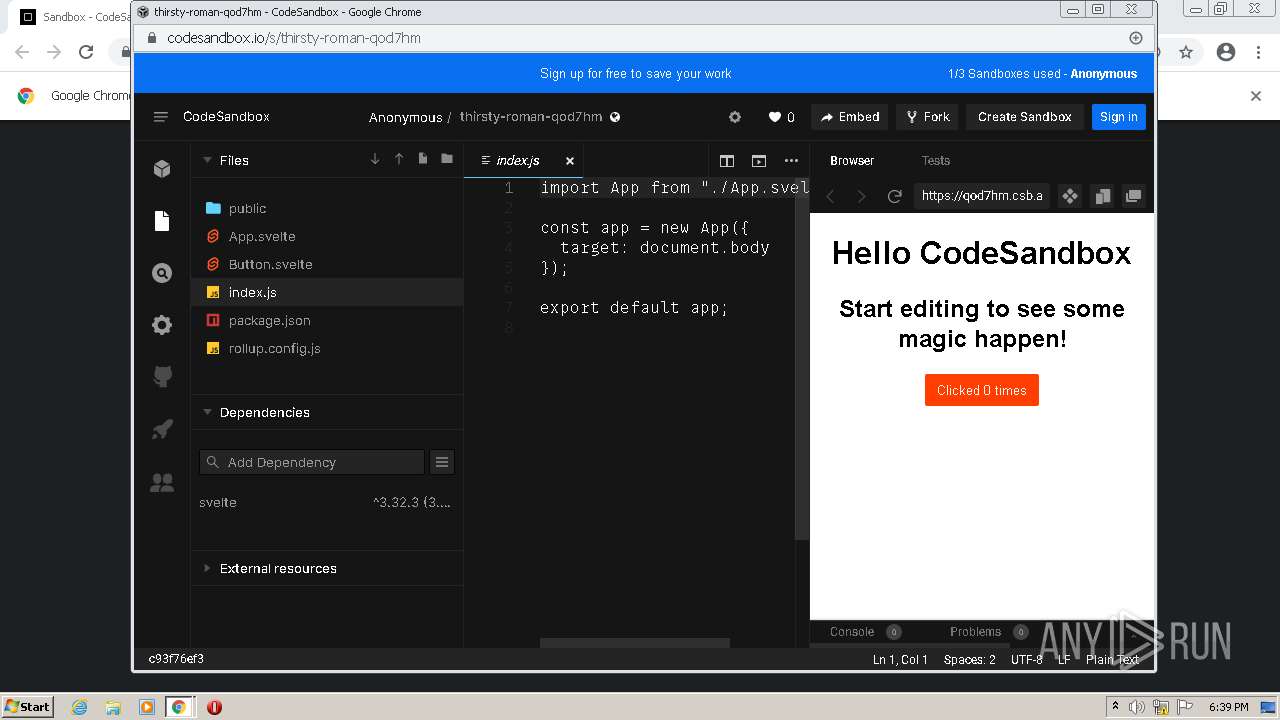Click the split editor layout icon
The image size is (1280, 720).
click(727, 161)
